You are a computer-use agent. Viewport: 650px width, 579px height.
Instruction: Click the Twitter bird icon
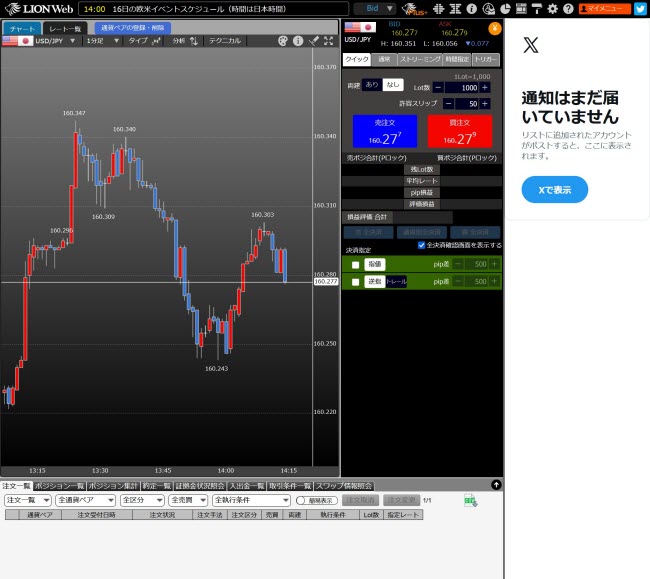640,9
